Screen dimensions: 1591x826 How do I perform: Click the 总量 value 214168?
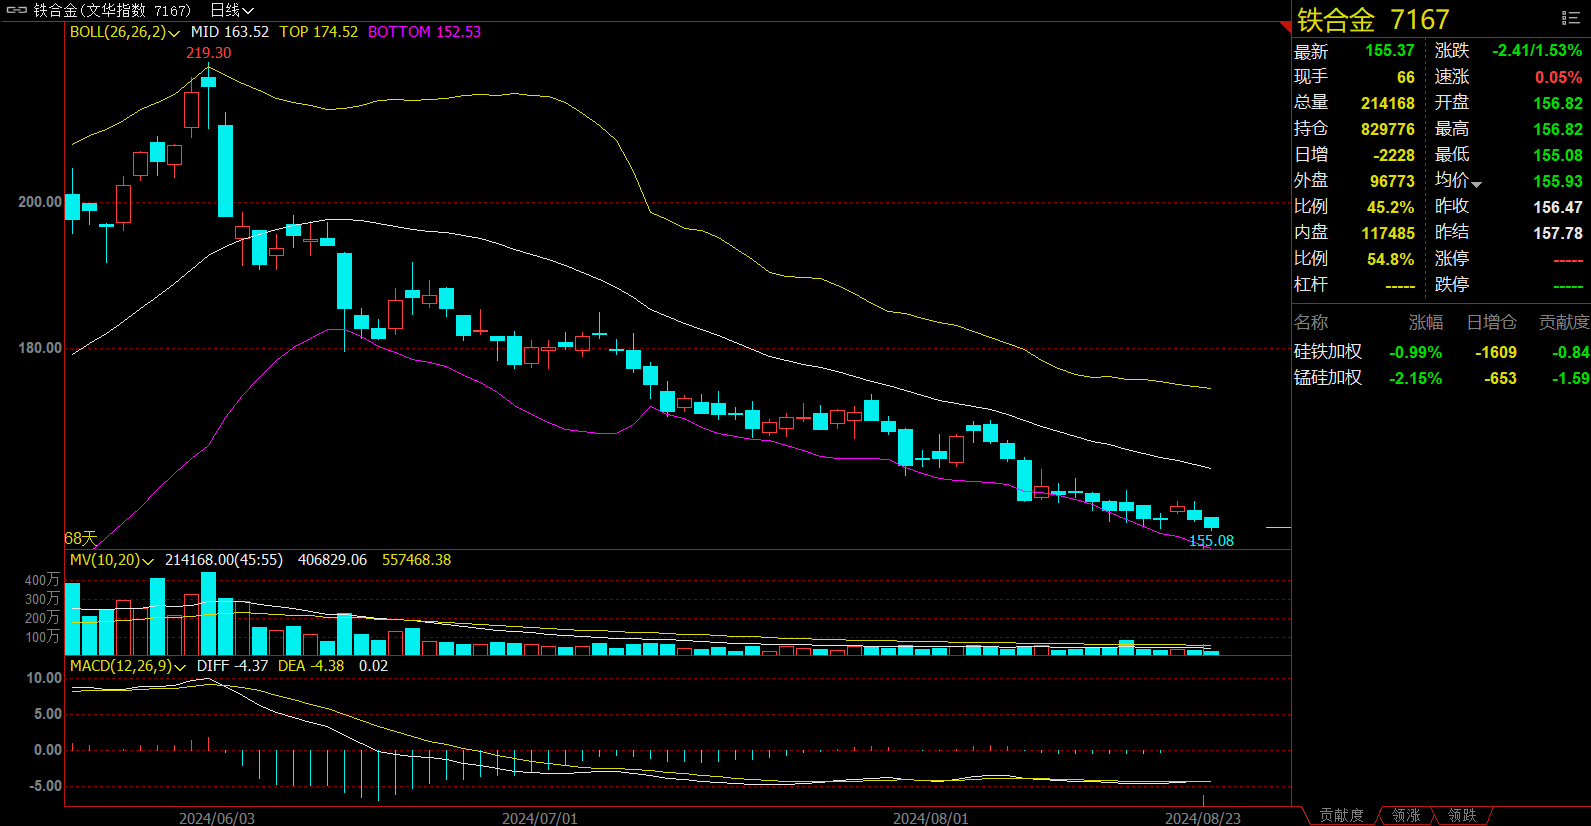(x=1388, y=103)
